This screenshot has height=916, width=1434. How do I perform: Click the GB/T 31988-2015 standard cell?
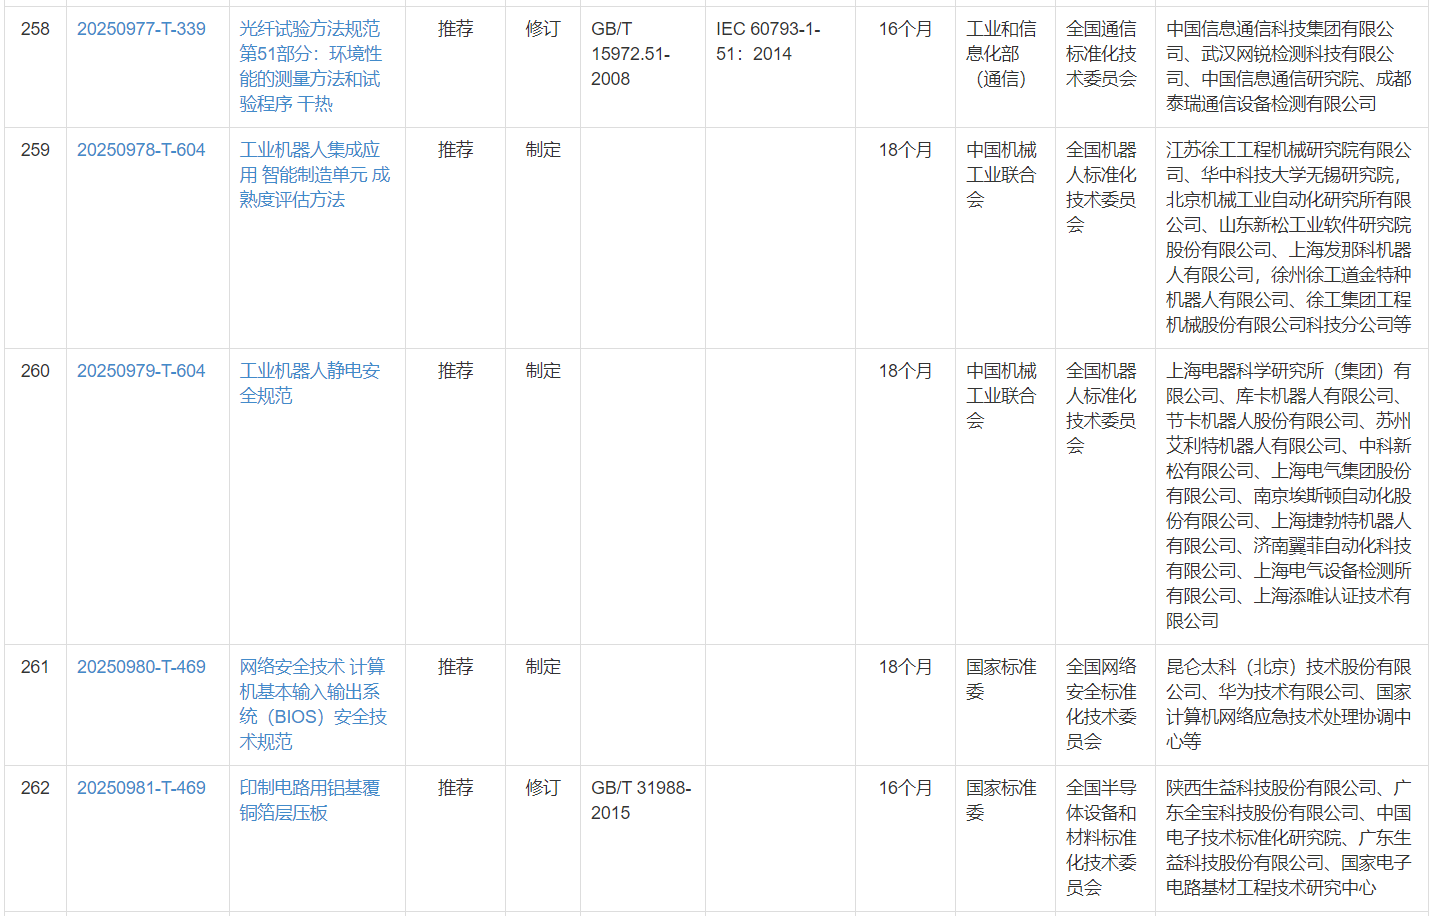pos(640,800)
